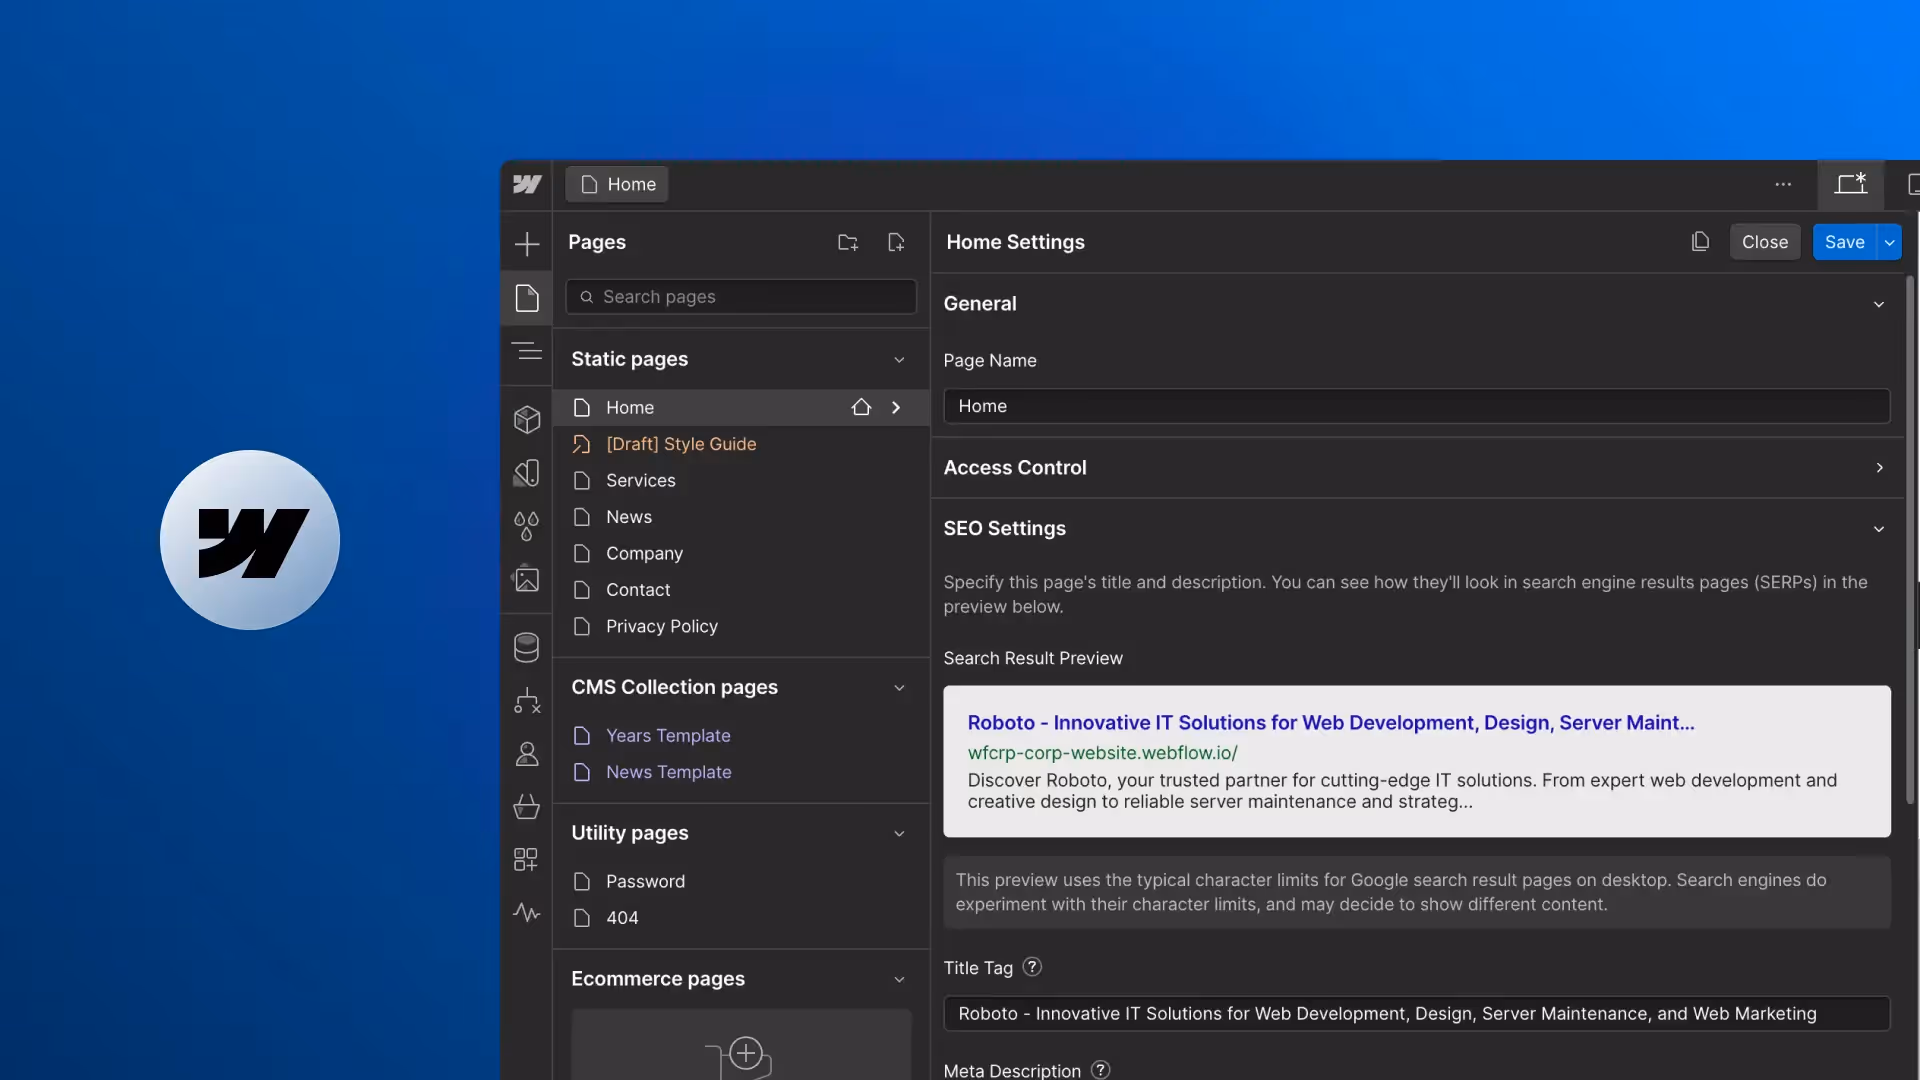Open the CMS database icon

click(527, 647)
